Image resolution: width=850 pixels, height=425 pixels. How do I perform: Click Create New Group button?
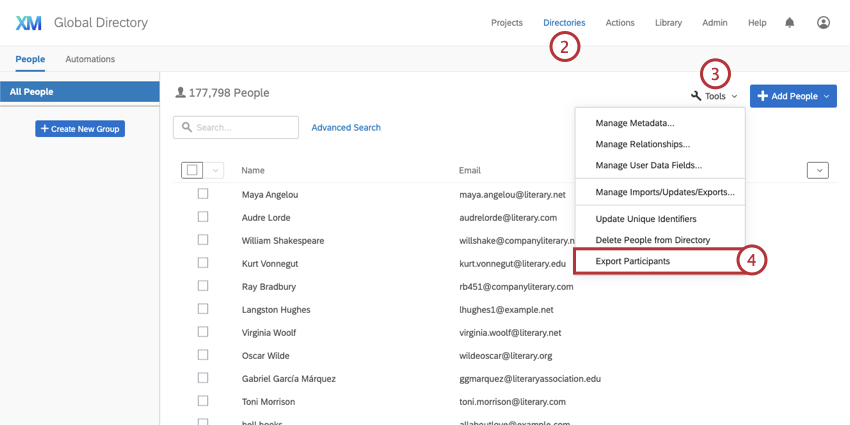(80, 129)
